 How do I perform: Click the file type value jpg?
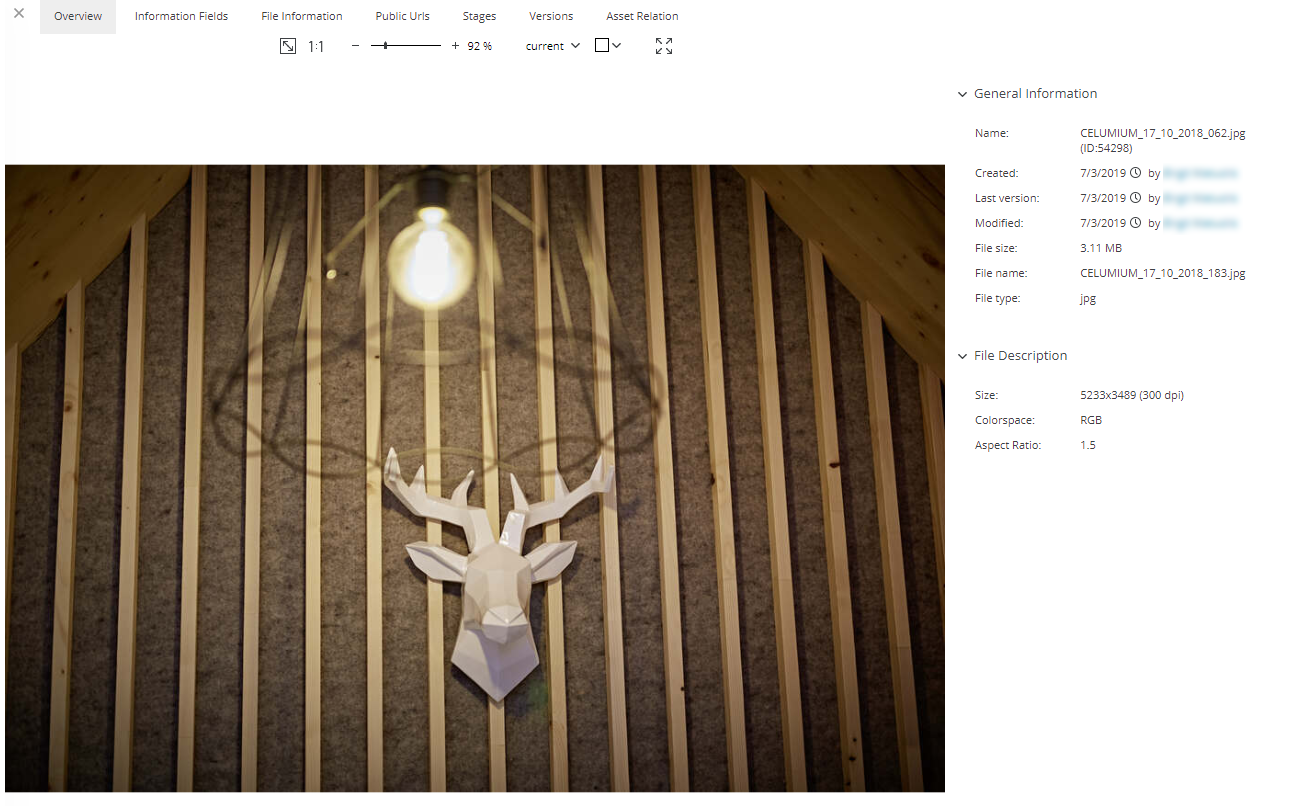coord(1088,298)
